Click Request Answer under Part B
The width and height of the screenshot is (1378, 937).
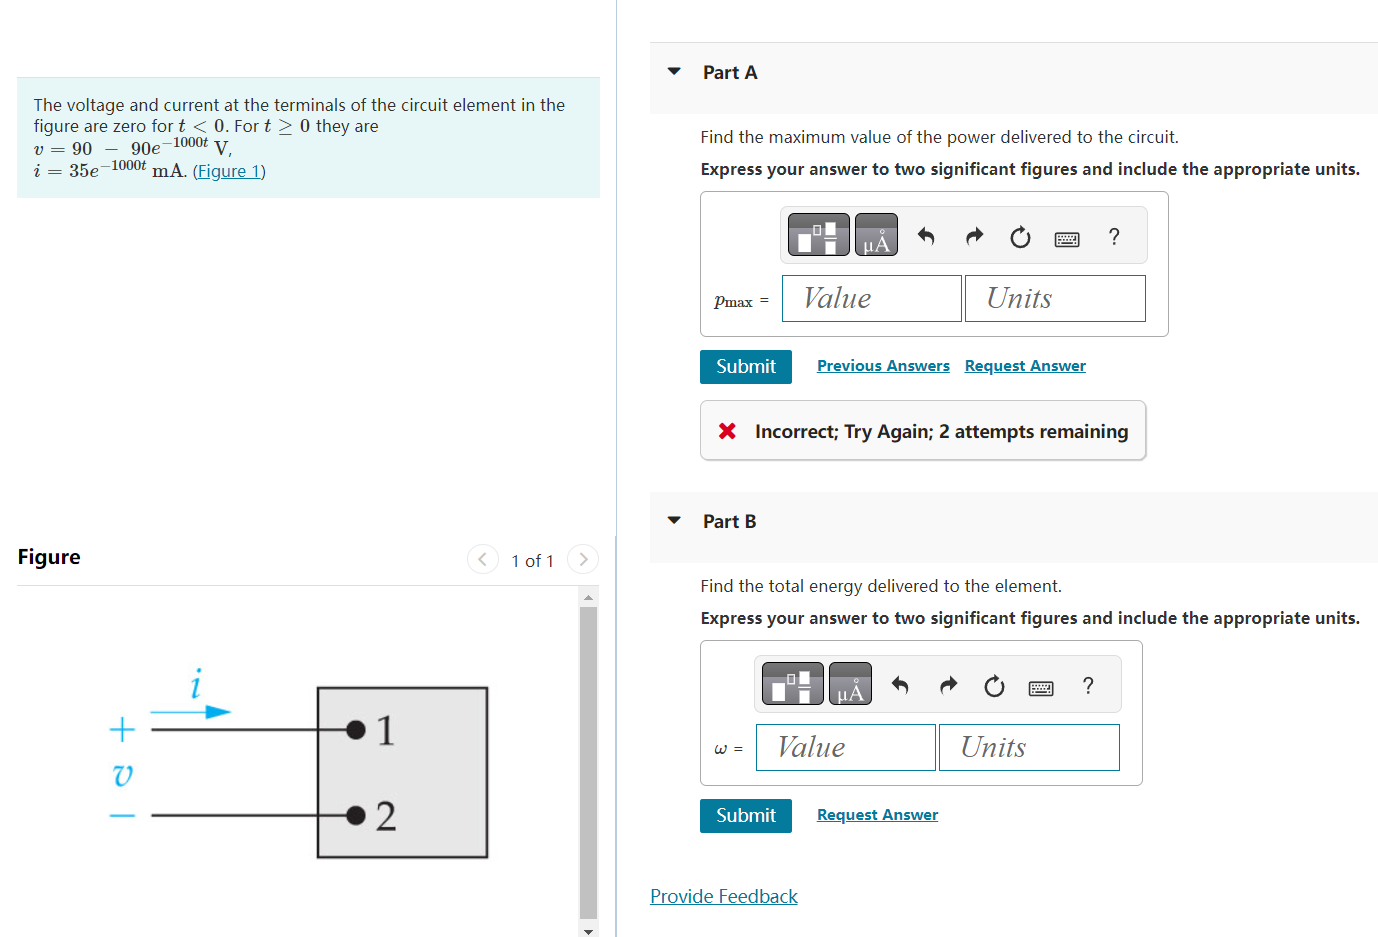[x=877, y=814]
